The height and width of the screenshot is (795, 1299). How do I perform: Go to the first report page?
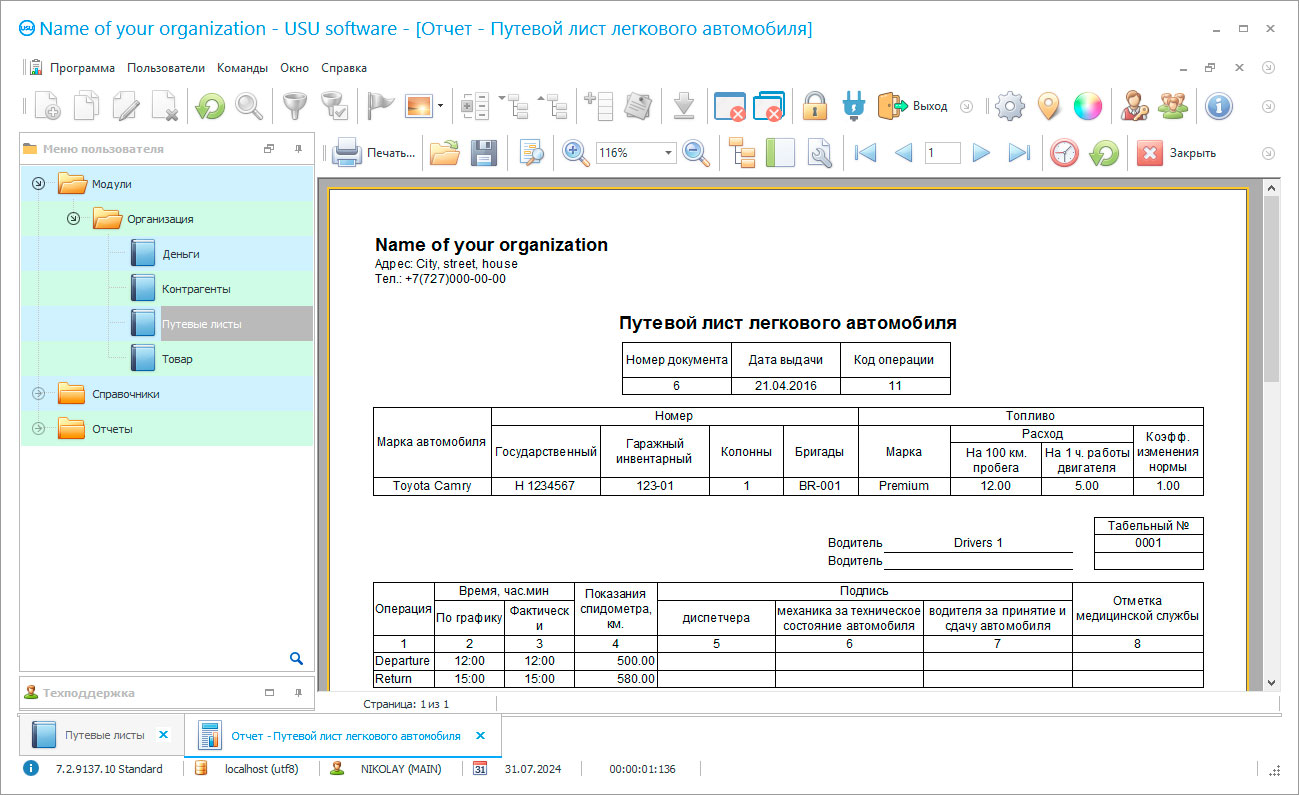(x=865, y=153)
